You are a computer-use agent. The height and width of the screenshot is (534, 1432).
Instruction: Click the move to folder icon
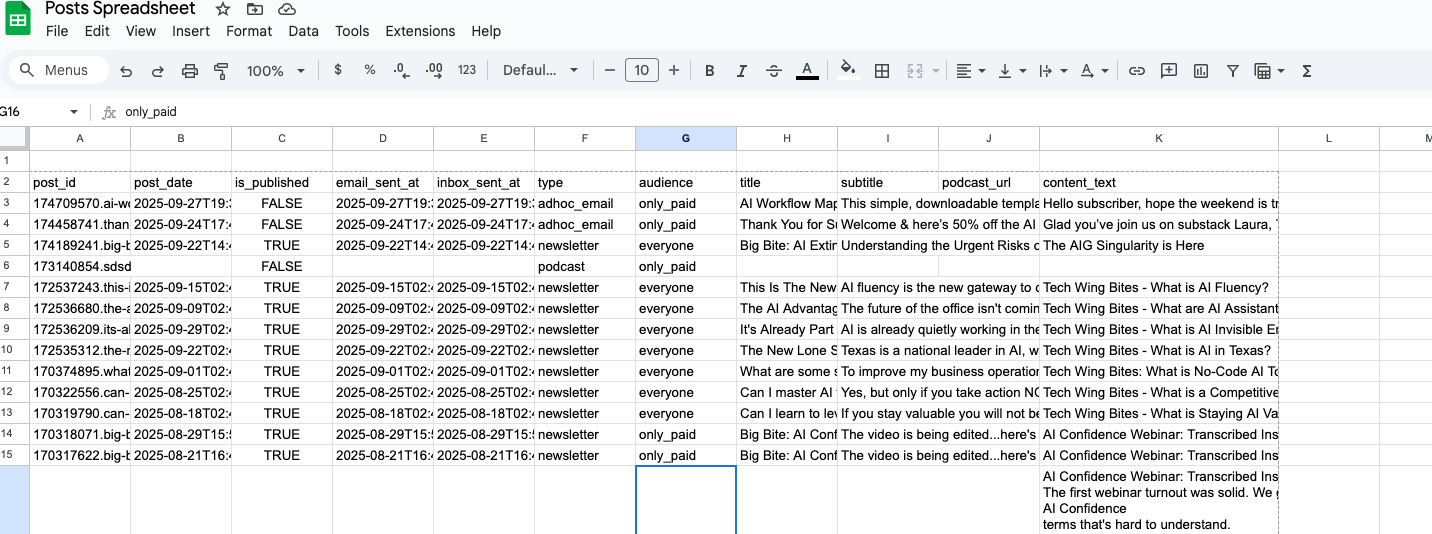(255, 9)
